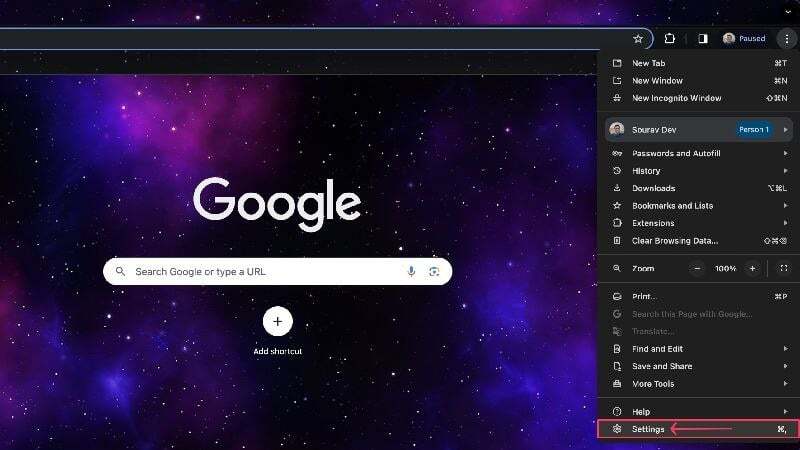Choose New Tab from the menu
800x450 pixels.
(x=698, y=63)
